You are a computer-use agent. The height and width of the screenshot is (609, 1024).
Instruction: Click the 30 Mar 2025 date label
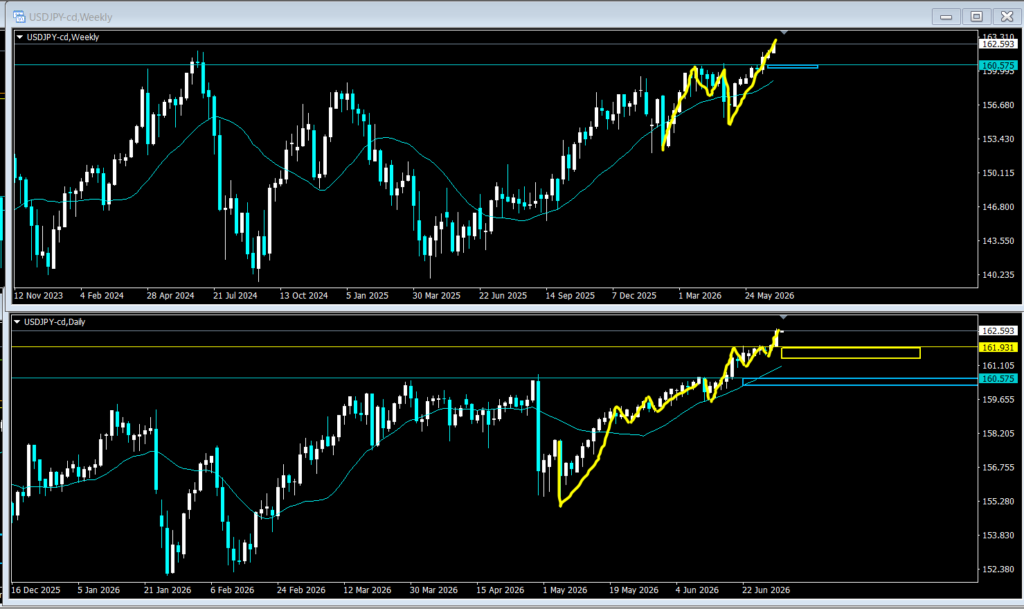pos(436,296)
